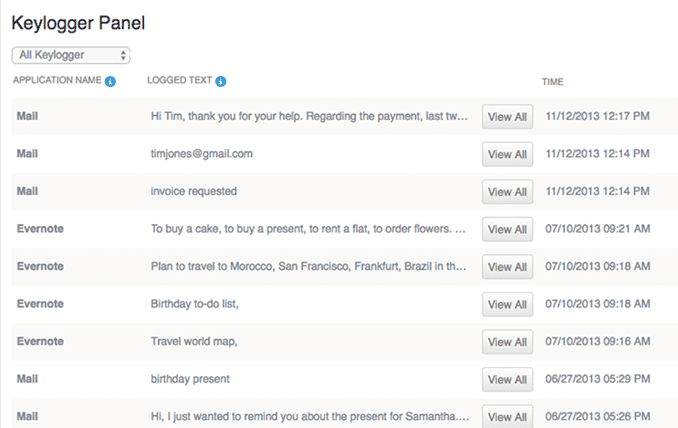678x428 pixels.
Task: Click the Application Name column header
Action: 57,80
